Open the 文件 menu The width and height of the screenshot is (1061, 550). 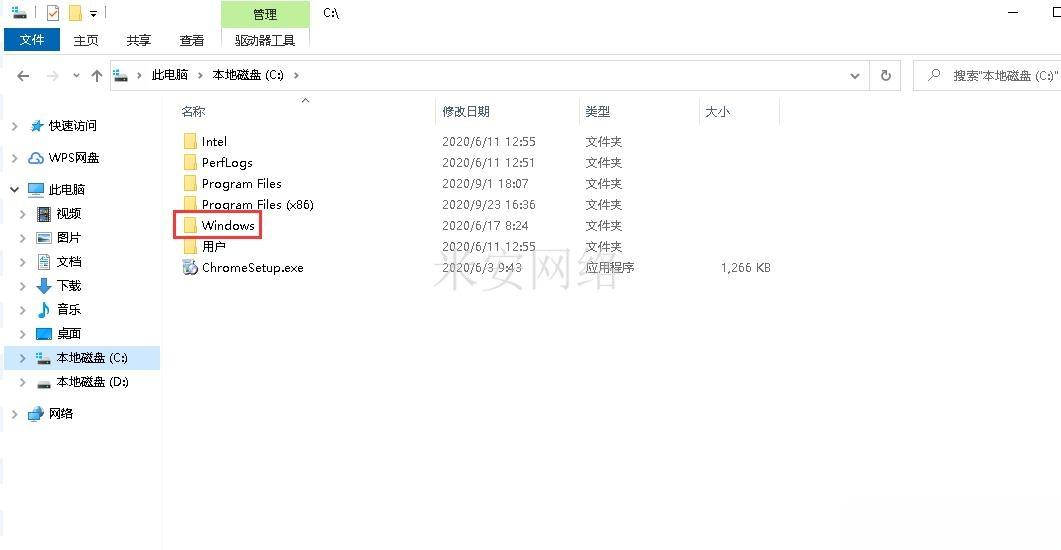point(32,40)
